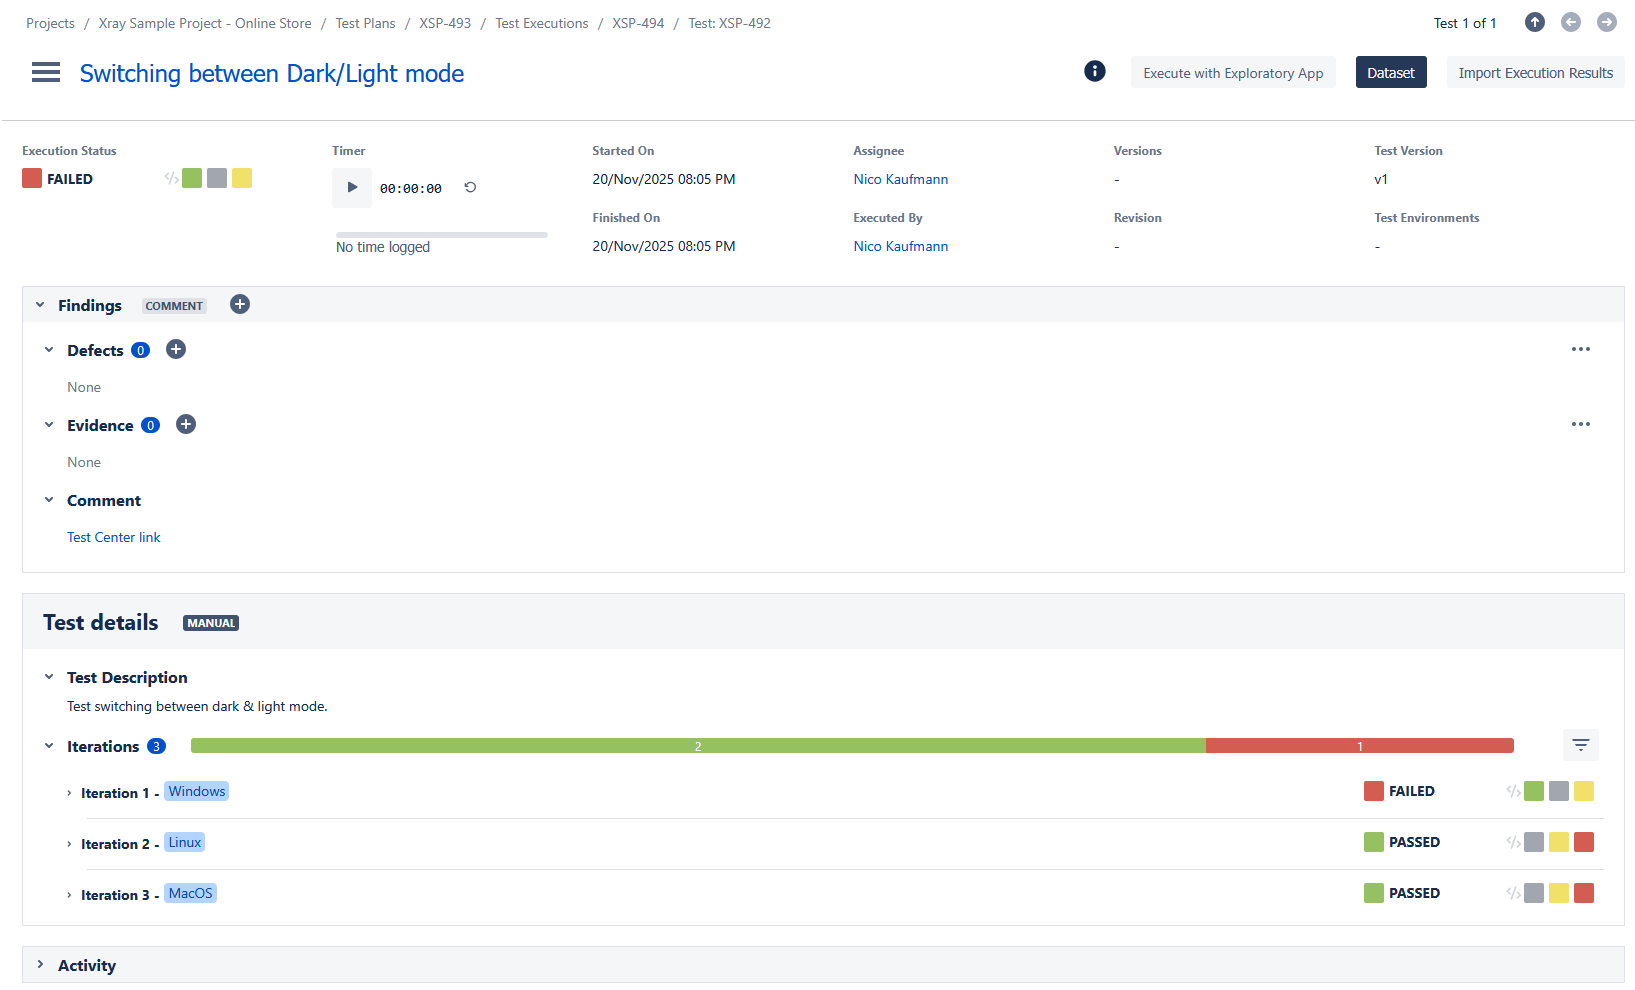Set overall execution status to green passed
The width and height of the screenshot is (1635, 990).
pyautogui.click(x=192, y=178)
